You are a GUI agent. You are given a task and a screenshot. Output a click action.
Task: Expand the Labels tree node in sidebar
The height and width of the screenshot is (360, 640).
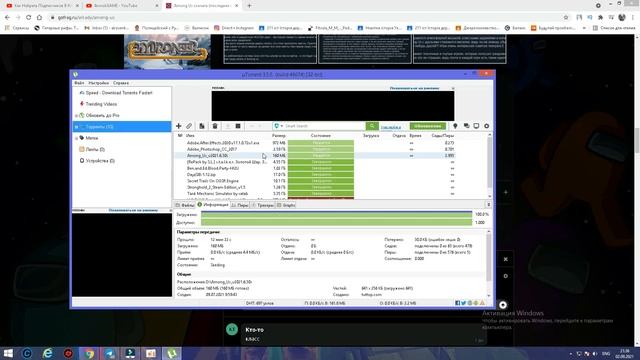coord(76,138)
